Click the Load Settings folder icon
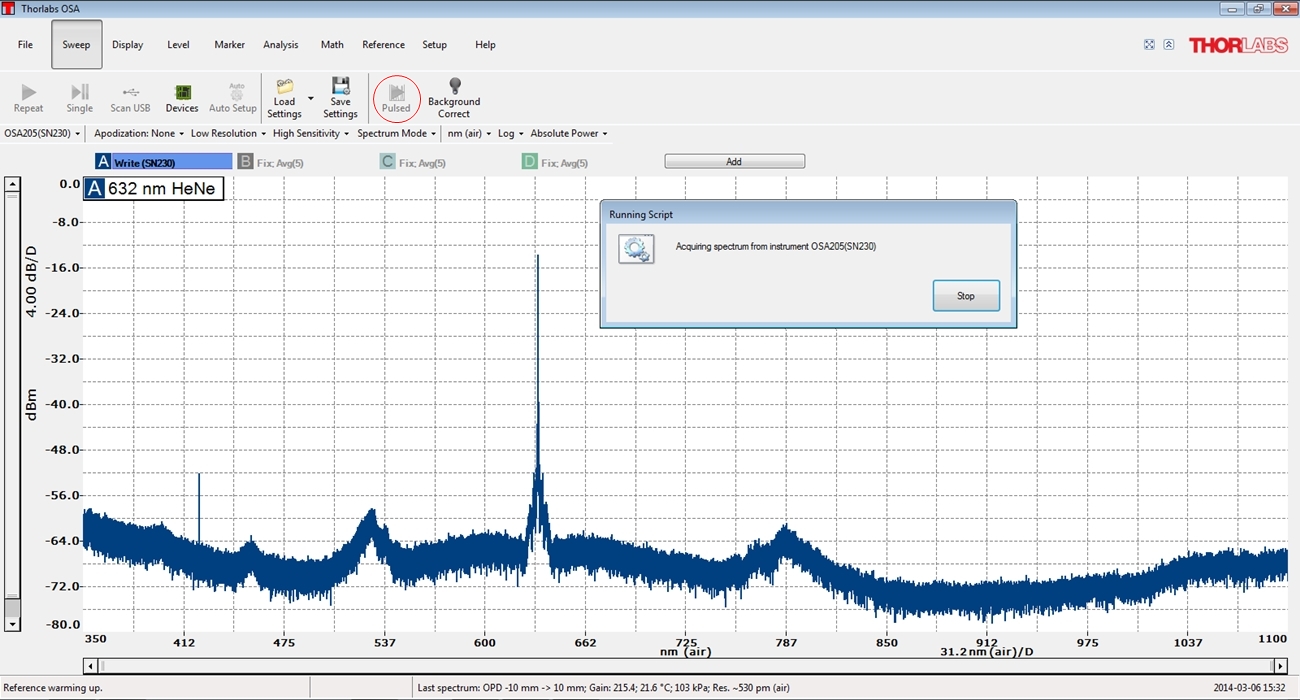Image resolution: width=1300 pixels, height=700 pixels. coord(285,87)
